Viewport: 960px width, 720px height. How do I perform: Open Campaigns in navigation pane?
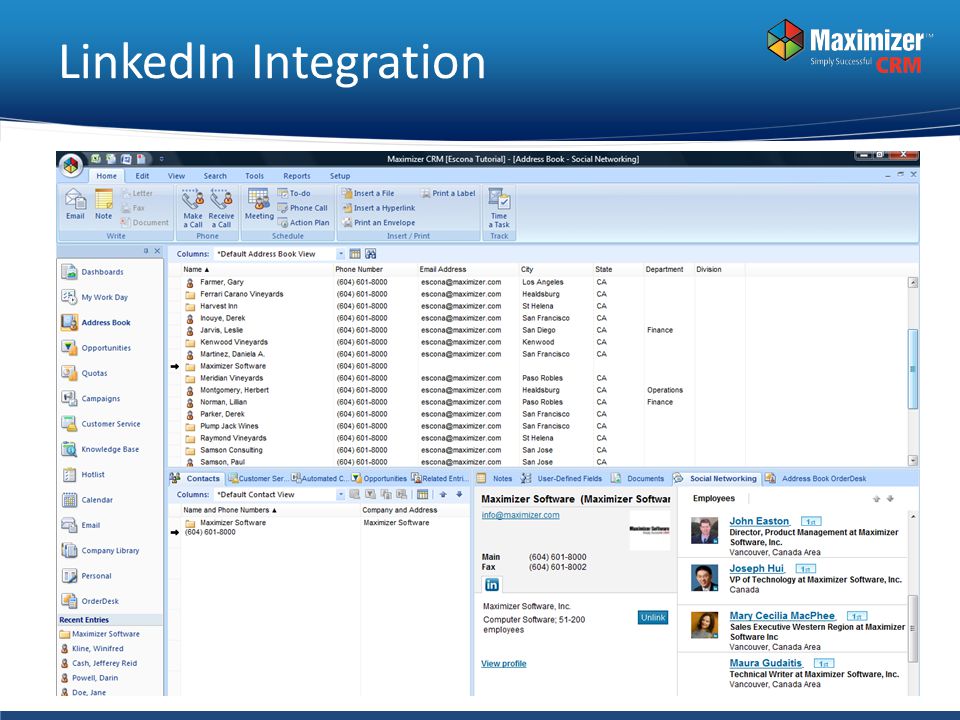91,398
